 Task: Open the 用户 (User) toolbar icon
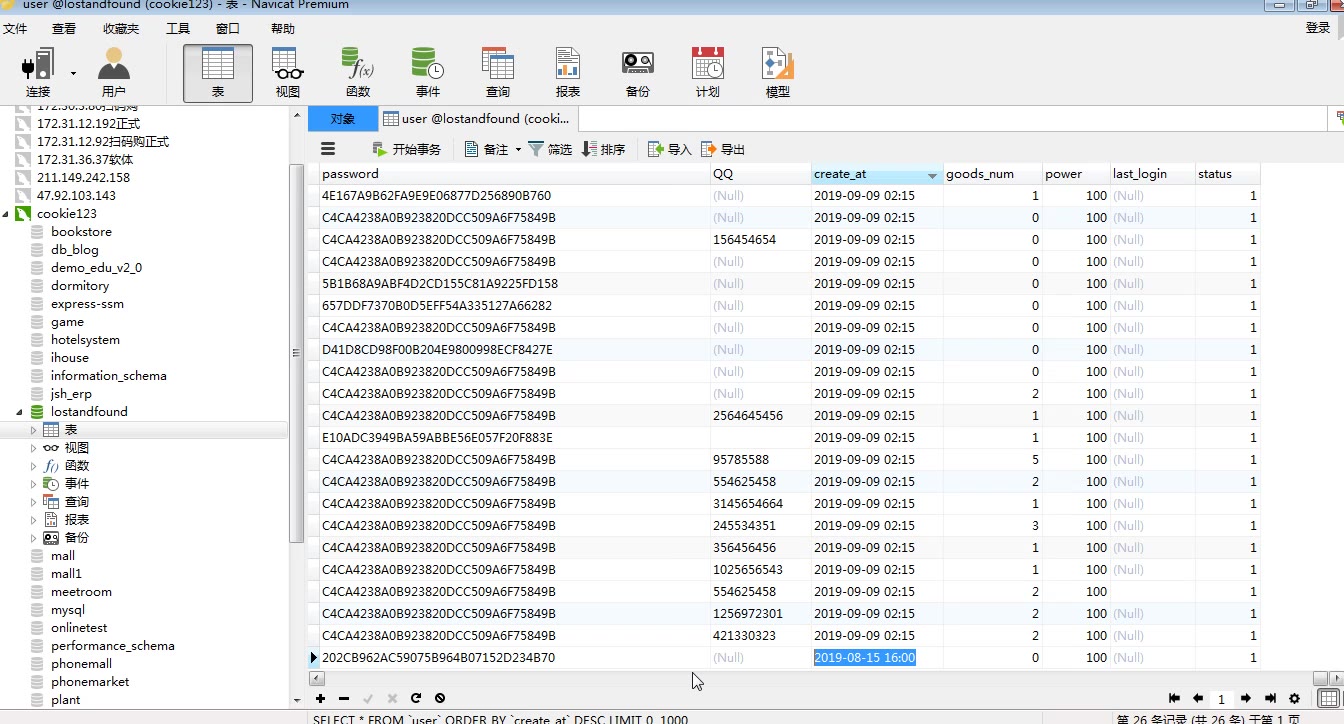114,73
